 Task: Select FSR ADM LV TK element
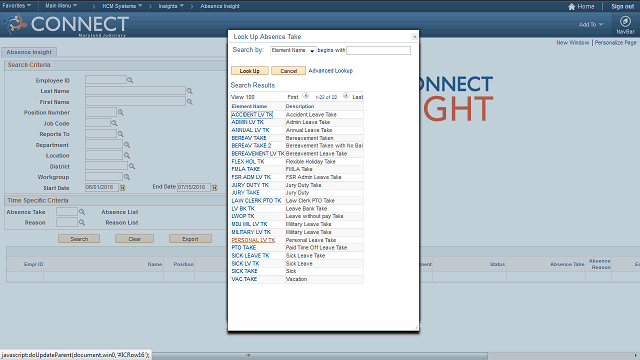tap(251, 177)
